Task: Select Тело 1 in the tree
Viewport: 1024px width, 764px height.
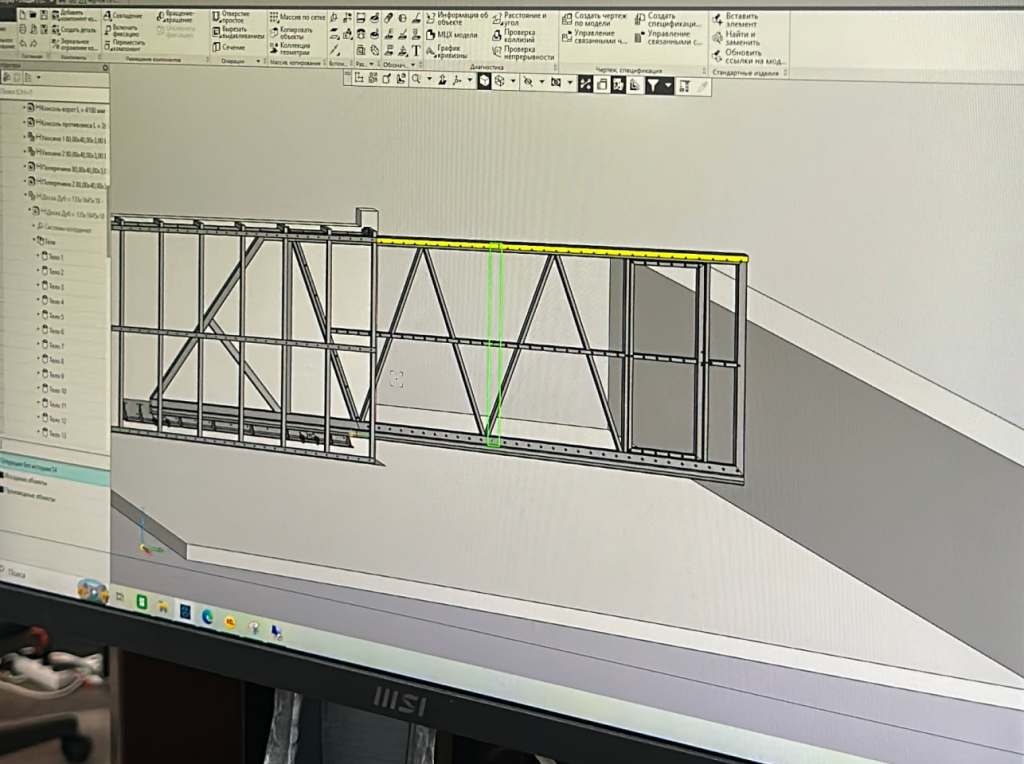Action: [x=52, y=257]
